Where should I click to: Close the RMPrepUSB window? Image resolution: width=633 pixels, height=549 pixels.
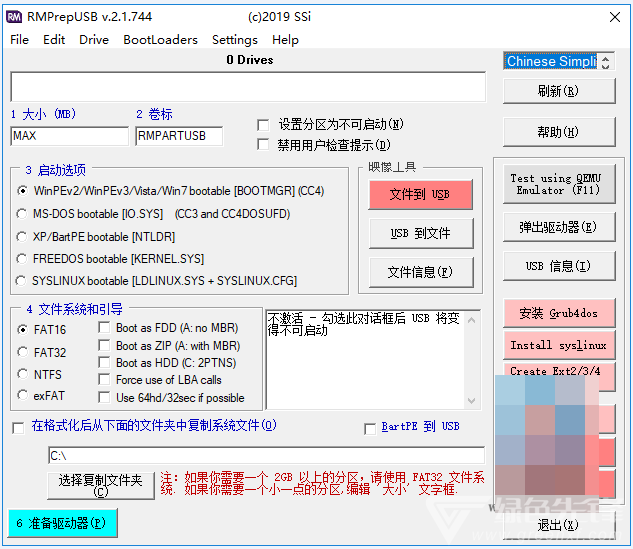coord(615,17)
